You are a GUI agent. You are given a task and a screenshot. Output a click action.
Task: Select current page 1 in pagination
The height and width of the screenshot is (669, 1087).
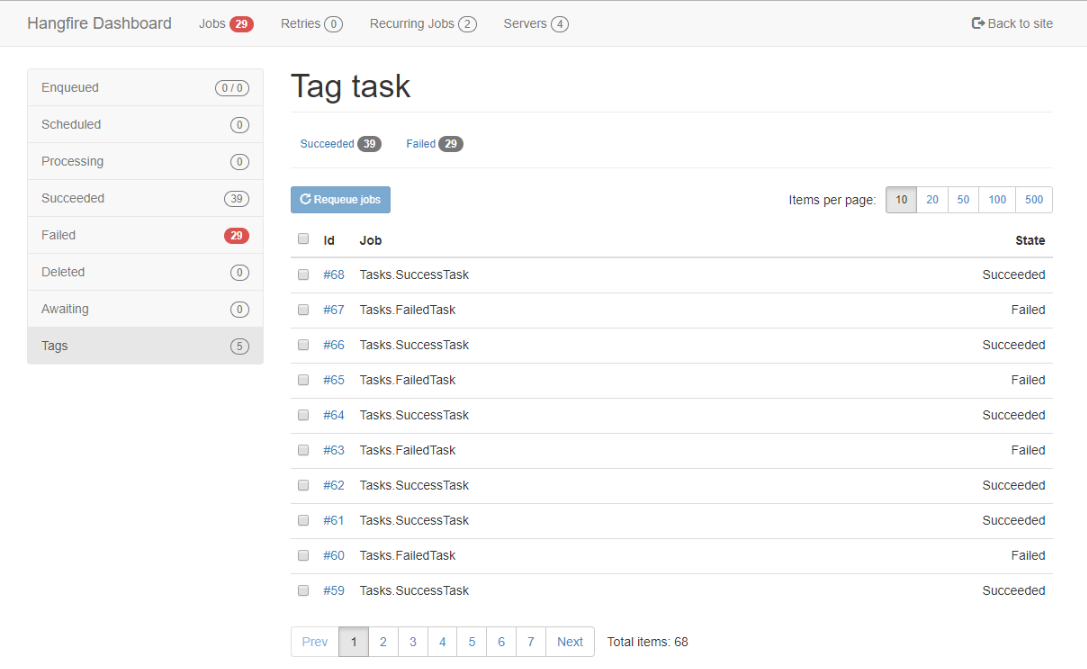[x=354, y=642]
